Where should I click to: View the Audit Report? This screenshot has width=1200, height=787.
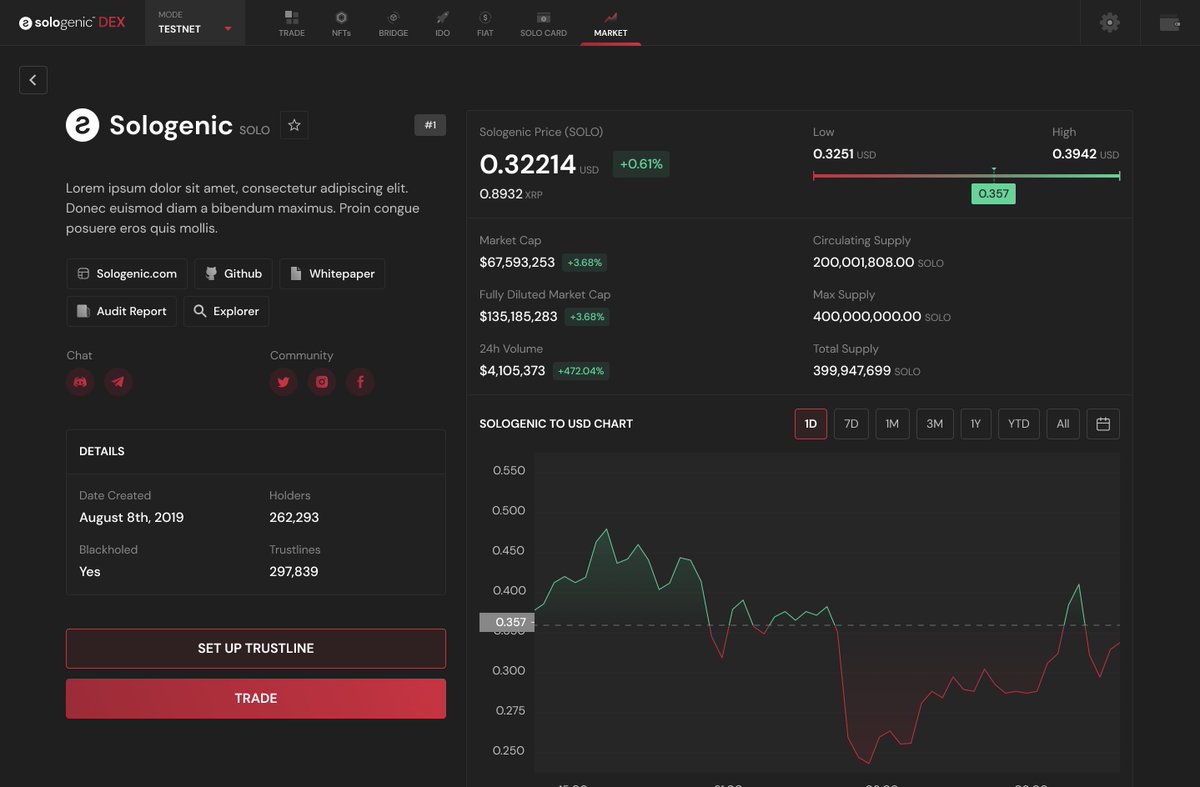click(122, 311)
